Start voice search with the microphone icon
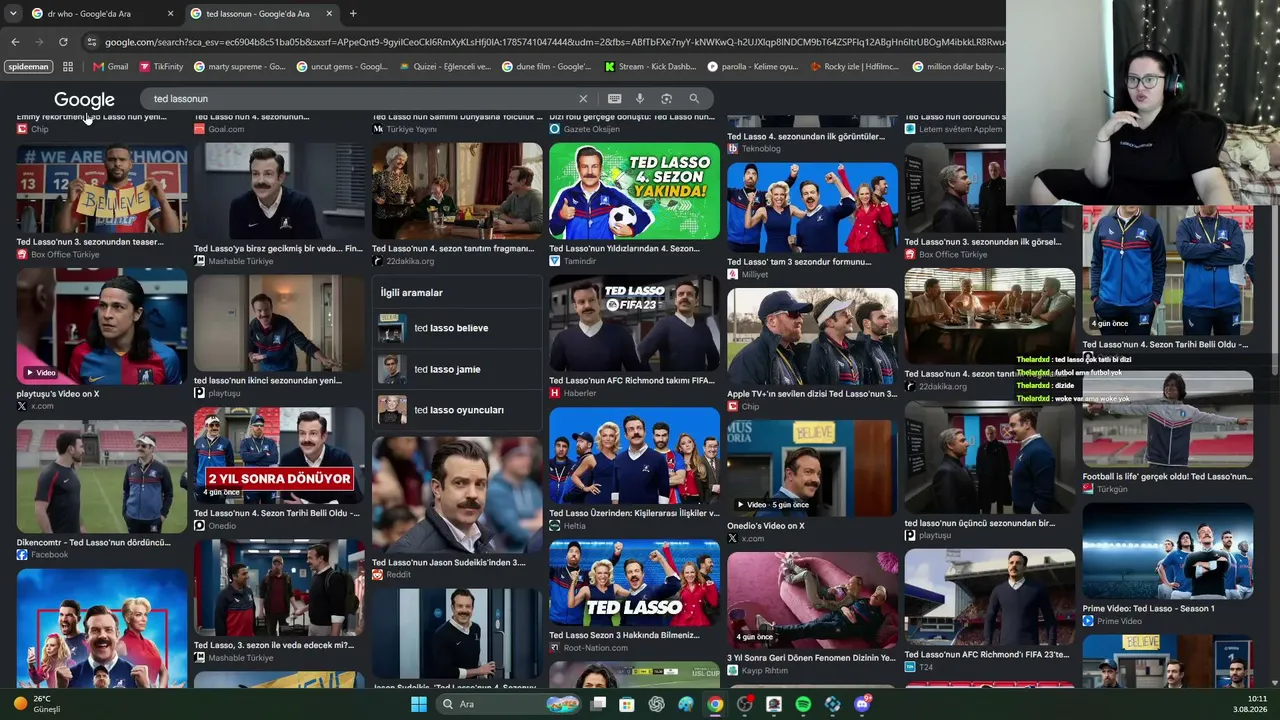This screenshot has width=1280, height=720. point(640,99)
